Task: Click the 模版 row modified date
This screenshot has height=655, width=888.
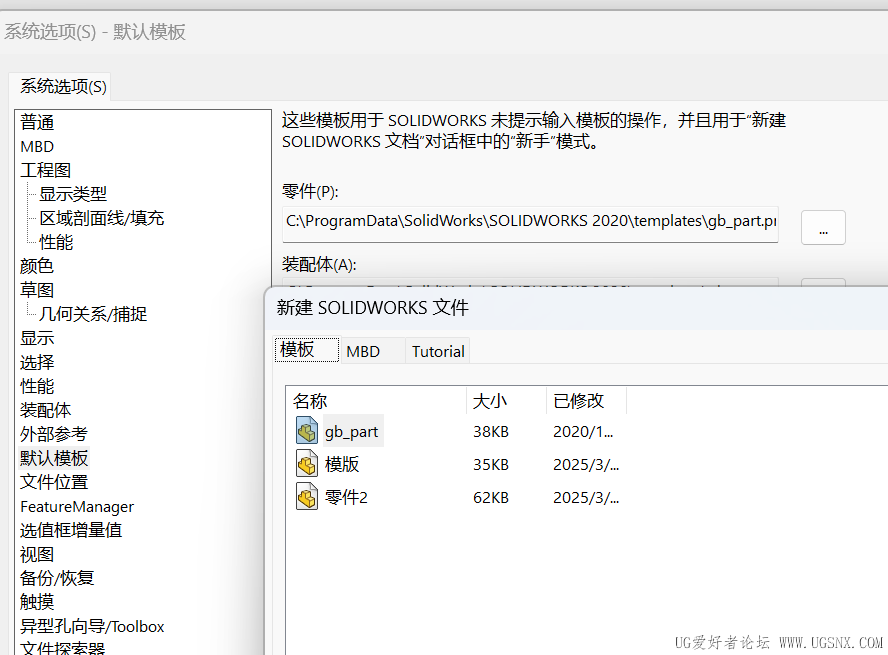Action: pyautogui.click(x=586, y=464)
